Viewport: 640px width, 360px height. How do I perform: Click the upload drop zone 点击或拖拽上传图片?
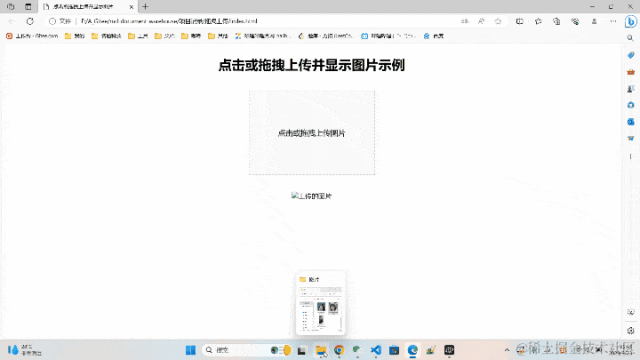tap(312, 133)
